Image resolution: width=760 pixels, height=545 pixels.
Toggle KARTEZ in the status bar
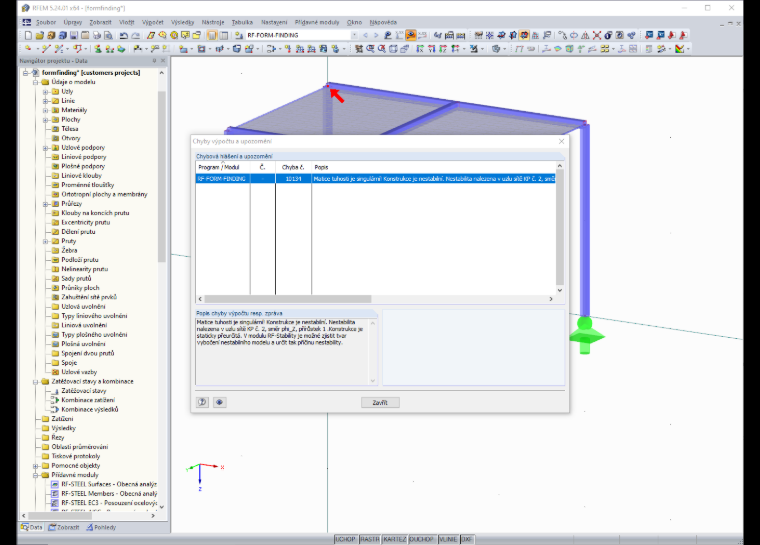395,539
